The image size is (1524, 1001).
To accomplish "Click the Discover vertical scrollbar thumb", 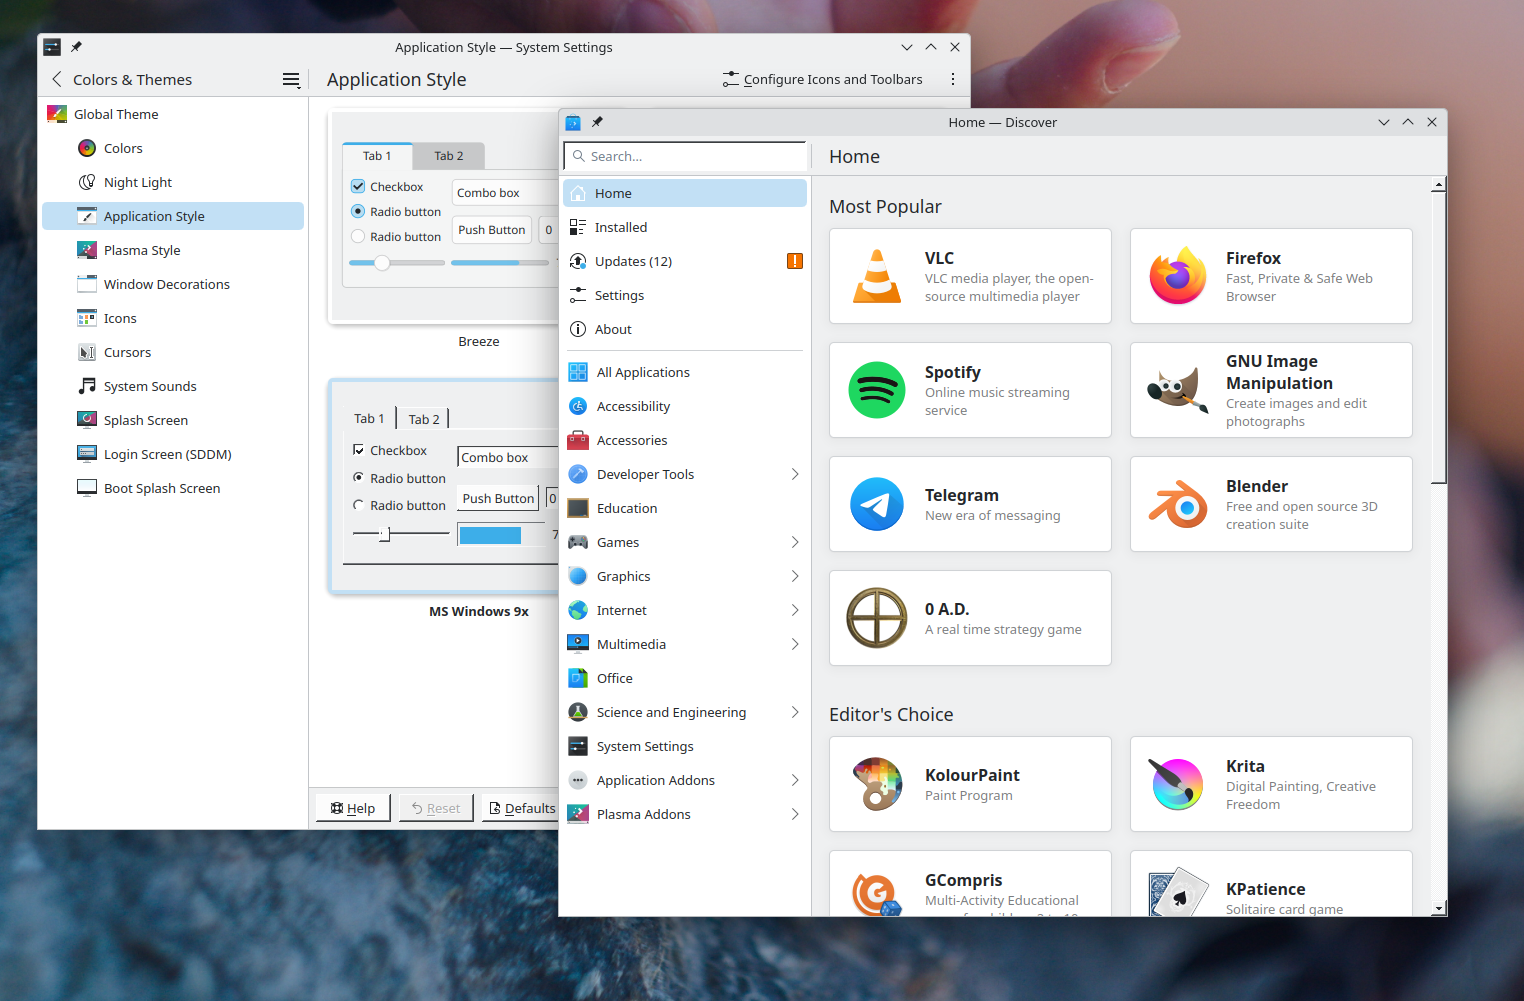I will click(x=1439, y=338).
